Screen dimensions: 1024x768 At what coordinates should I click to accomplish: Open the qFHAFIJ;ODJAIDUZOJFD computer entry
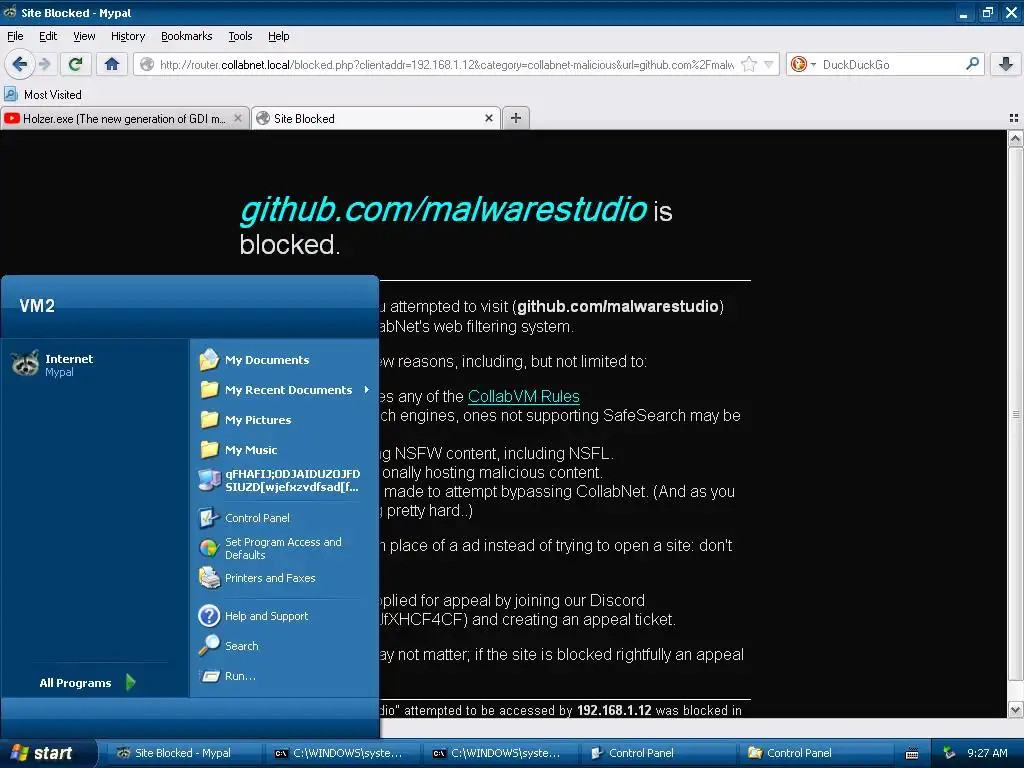coord(284,481)
